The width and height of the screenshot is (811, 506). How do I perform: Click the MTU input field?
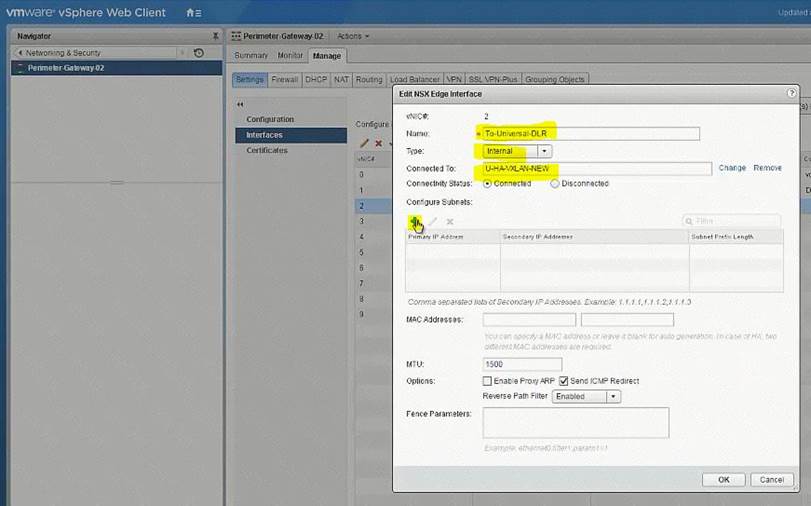(x=522, y=364)
